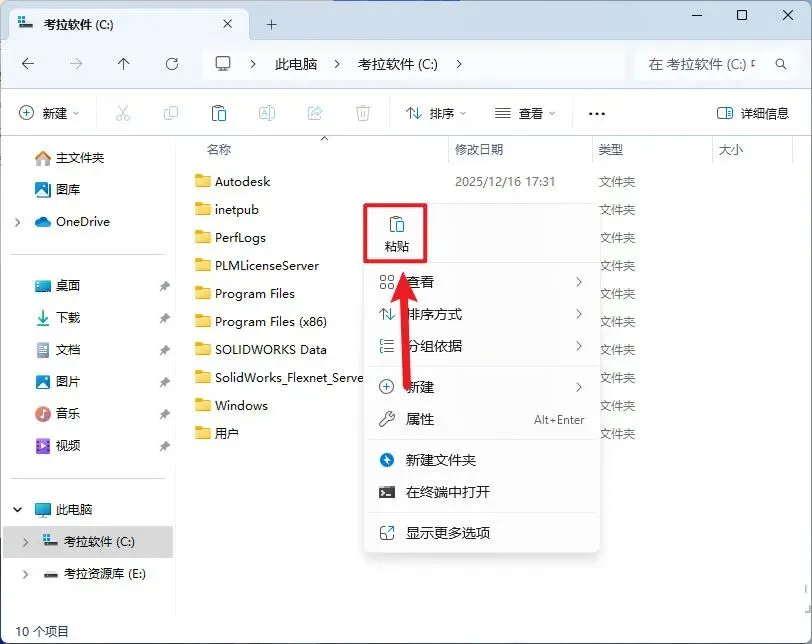Close the 考拉软件 (C:) tab
This screenshot has width=812, height=644.
[x=227, y=24]
